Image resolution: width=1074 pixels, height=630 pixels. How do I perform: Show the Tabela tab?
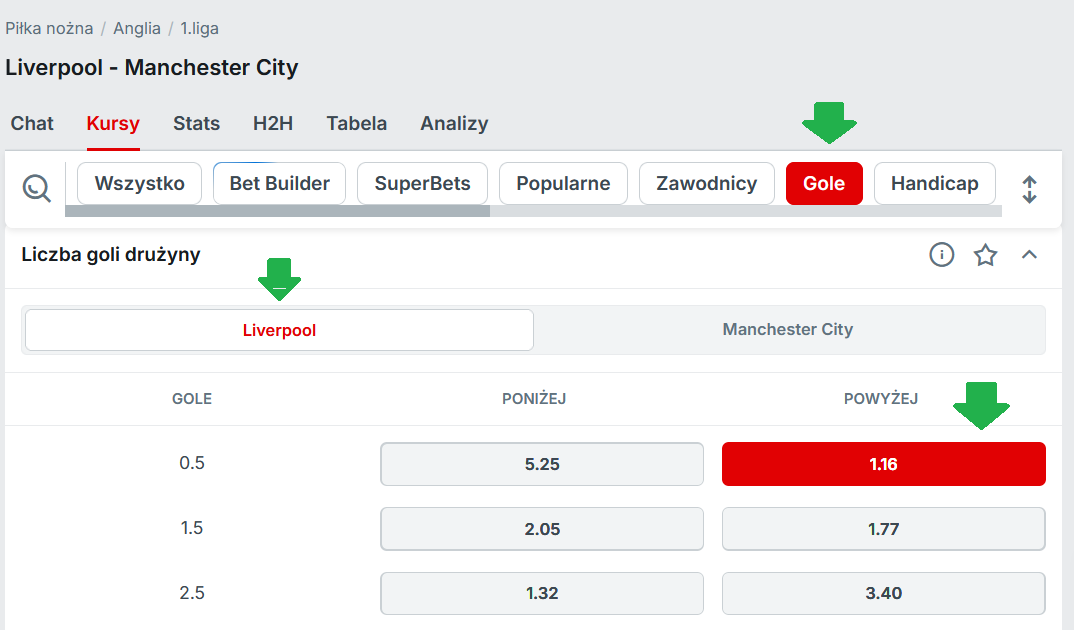tap(356, 124)
